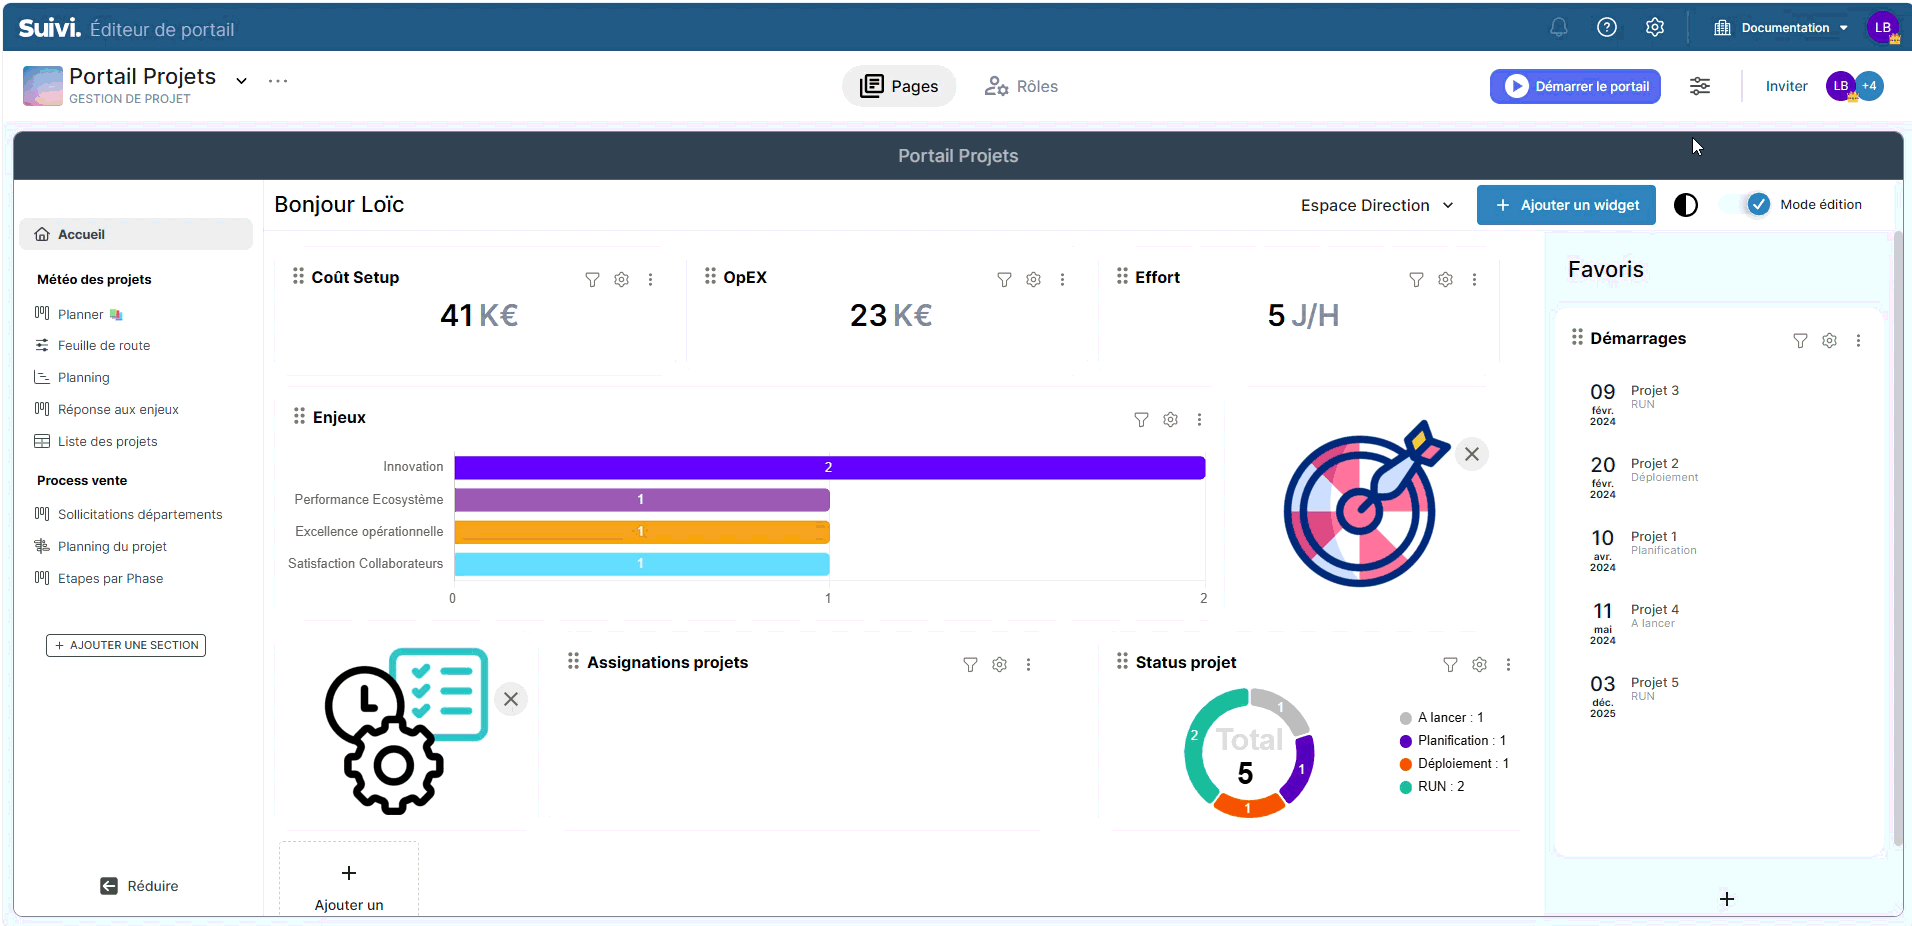Click filter icon on Coût Setup widget
This screenshot has width=1912, height=926.
coord(592,280)
